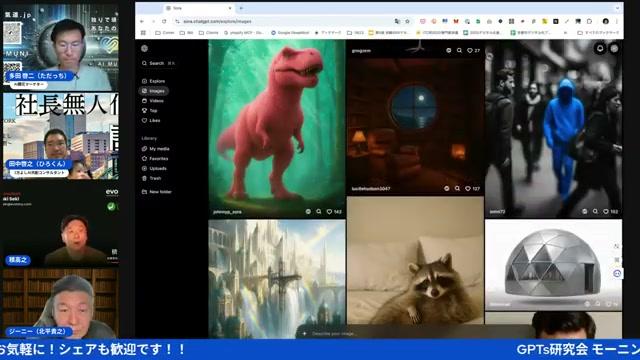This screenshot has height=360, width=640.
Task: Go to the Explore section
Action: tap(153, 81)
